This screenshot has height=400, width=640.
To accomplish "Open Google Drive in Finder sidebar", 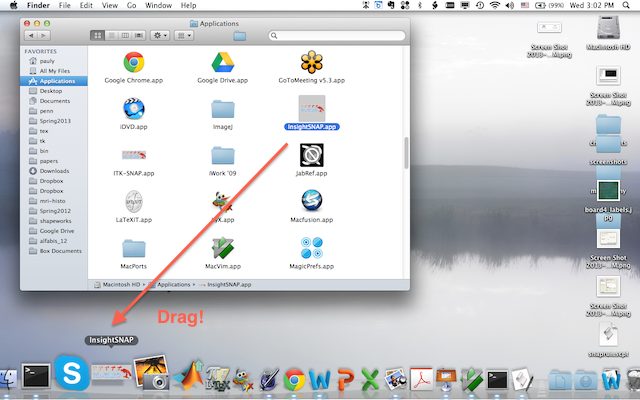I will click(54, 231).
